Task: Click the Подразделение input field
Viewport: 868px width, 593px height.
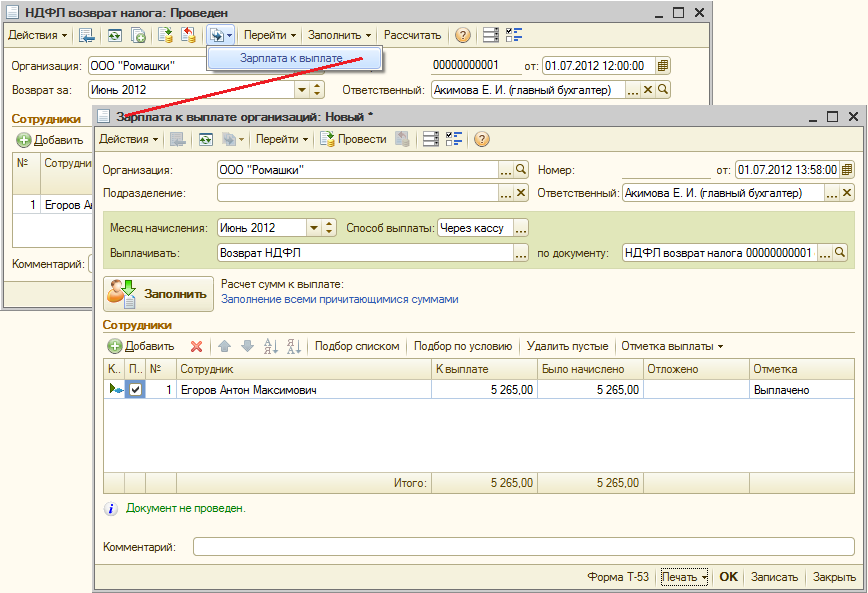Action: [358, 193]
